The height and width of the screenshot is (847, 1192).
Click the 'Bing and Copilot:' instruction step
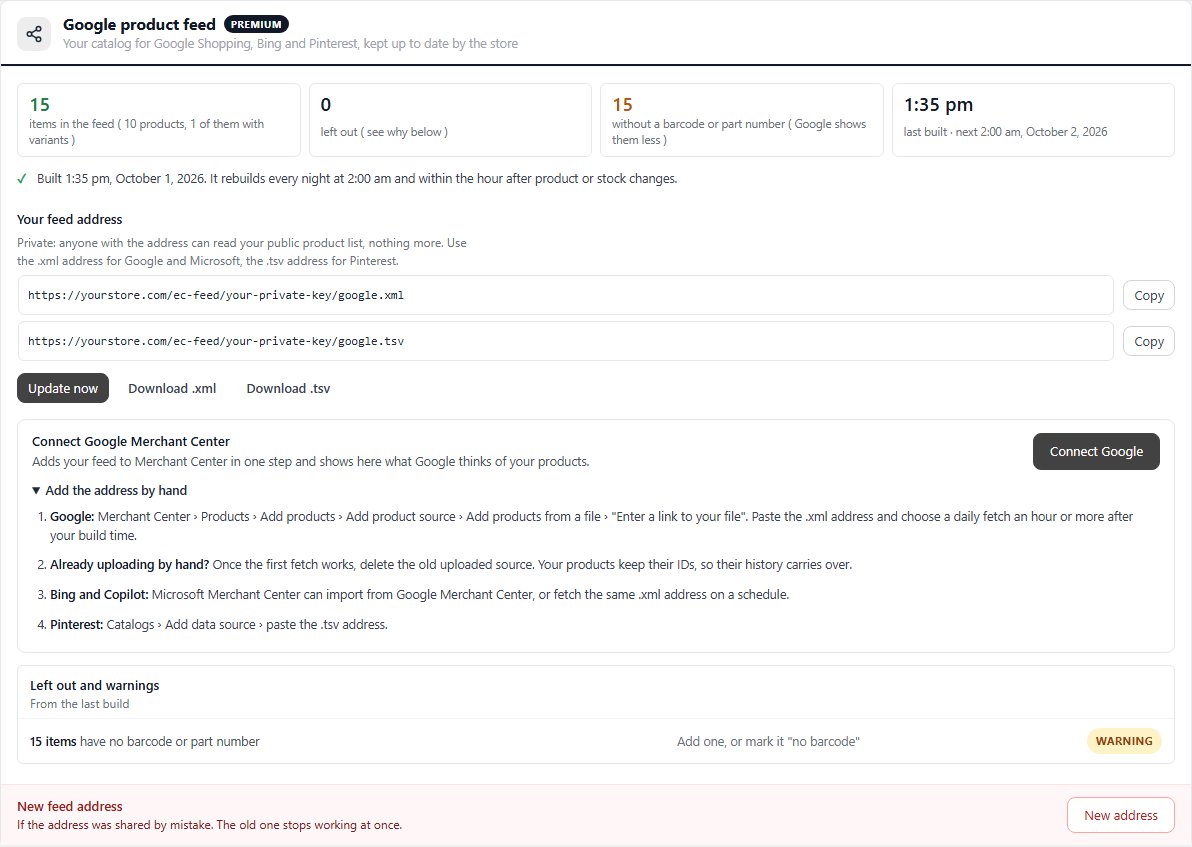[420, 594]
